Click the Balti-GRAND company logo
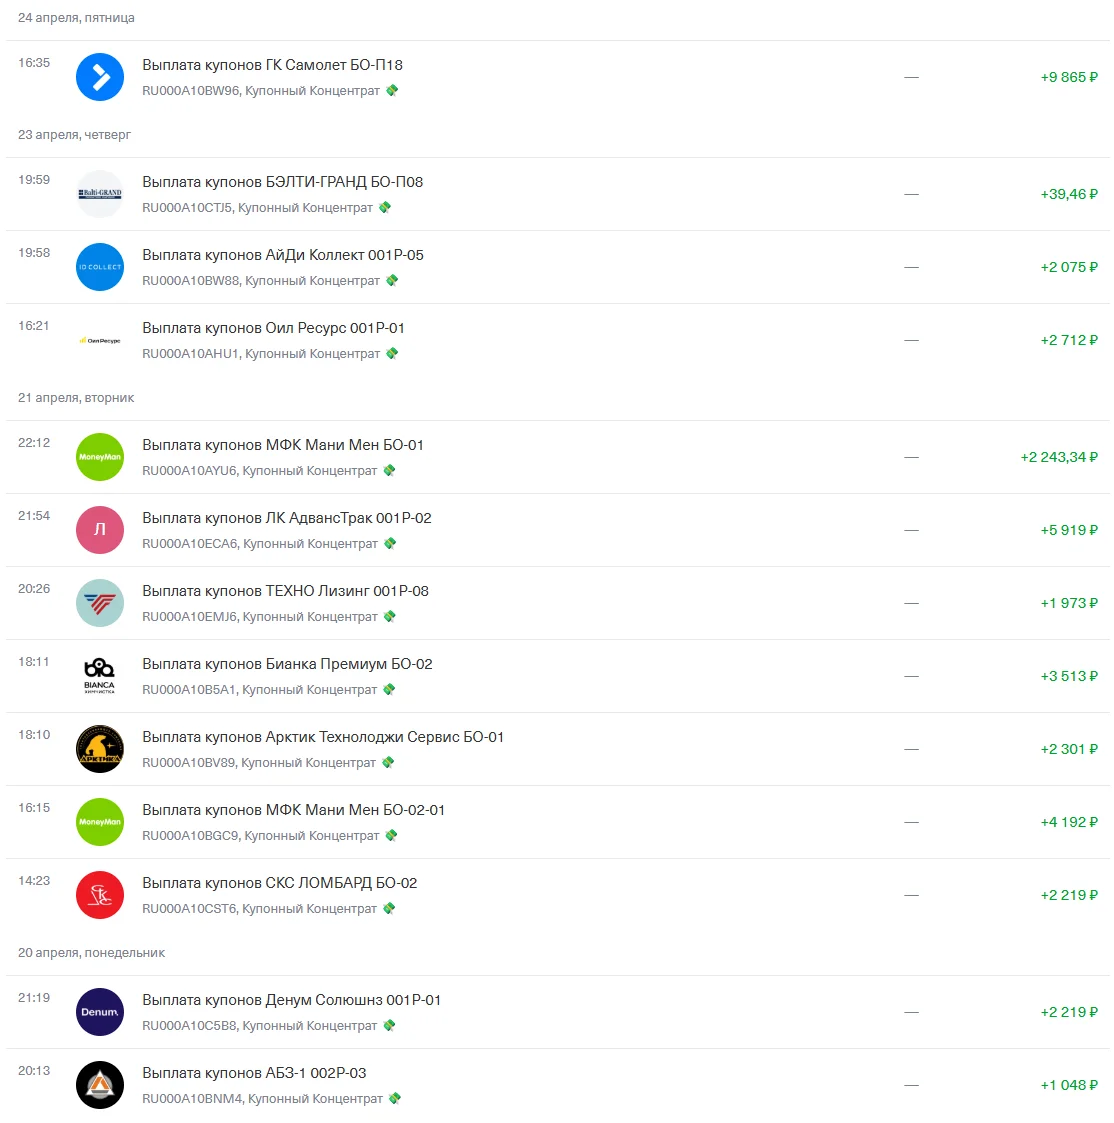The image size is (1114, 1123). pos(100,193)
